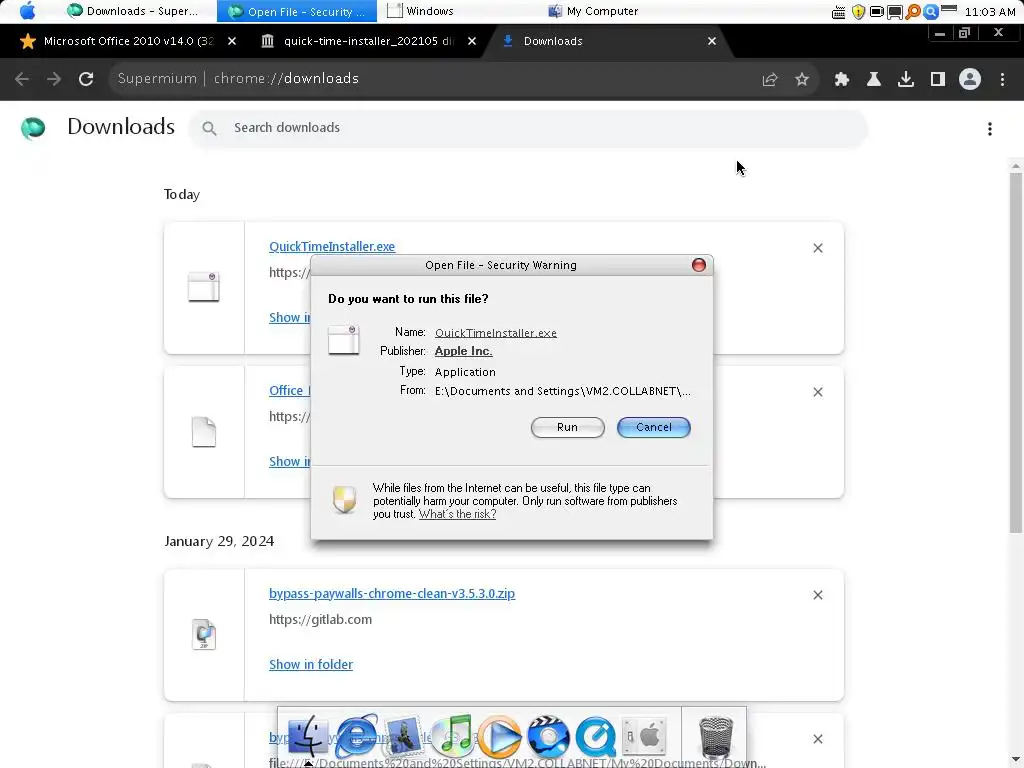This screenshot has width=1024, height=768.
Task: Open the orange play media player dock icon
Action: click(500, 737)
